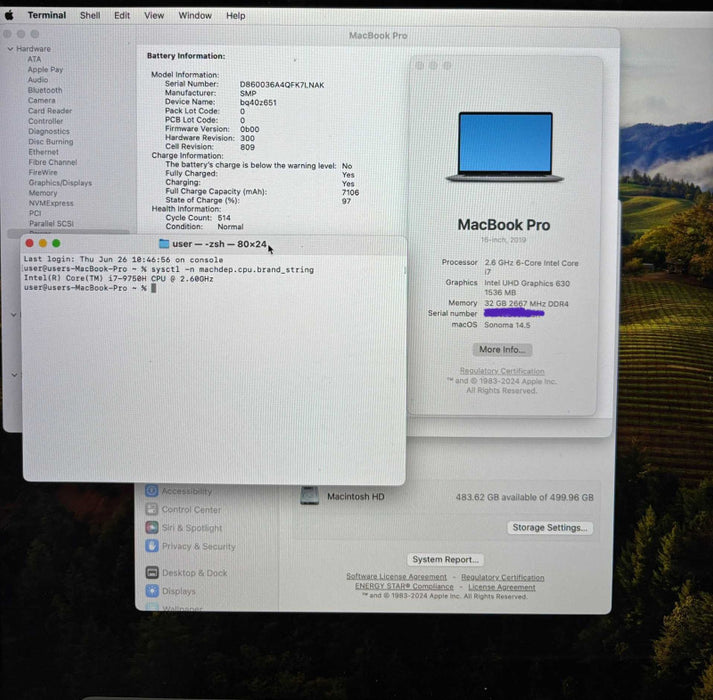
Task: Select Ethernet in the hardware list
Action: point(43,152)
